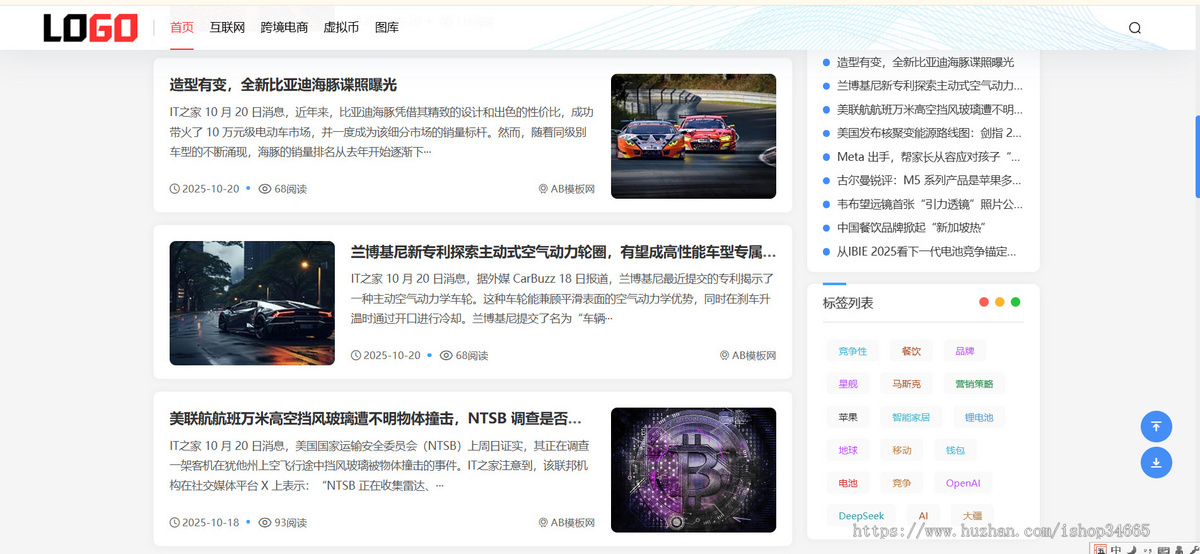This screenshot has width=1200, height=554.
Task: Click eye icon next to 93阅读
Action: (265, 523)
